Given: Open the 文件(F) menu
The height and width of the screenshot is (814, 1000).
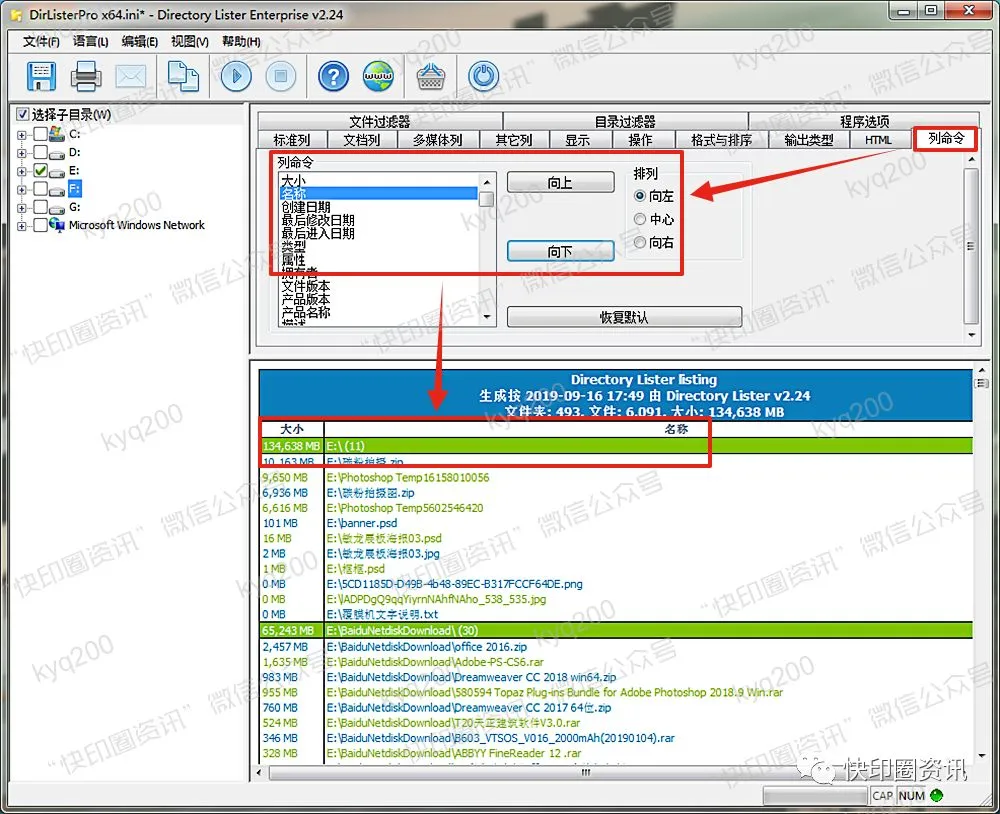Looking at the screenshot, I should pos(41,41).
